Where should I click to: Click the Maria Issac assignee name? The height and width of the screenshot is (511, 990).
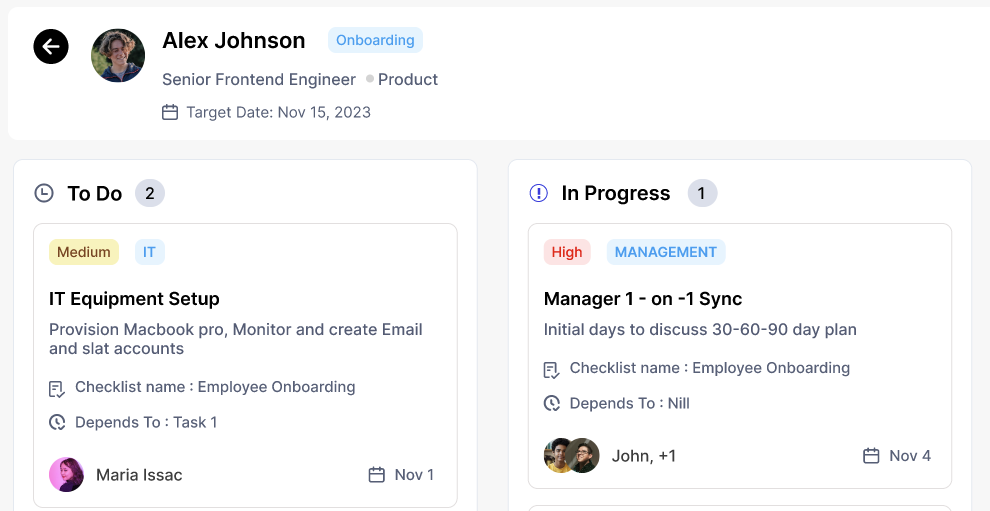[x=139, y=475]
